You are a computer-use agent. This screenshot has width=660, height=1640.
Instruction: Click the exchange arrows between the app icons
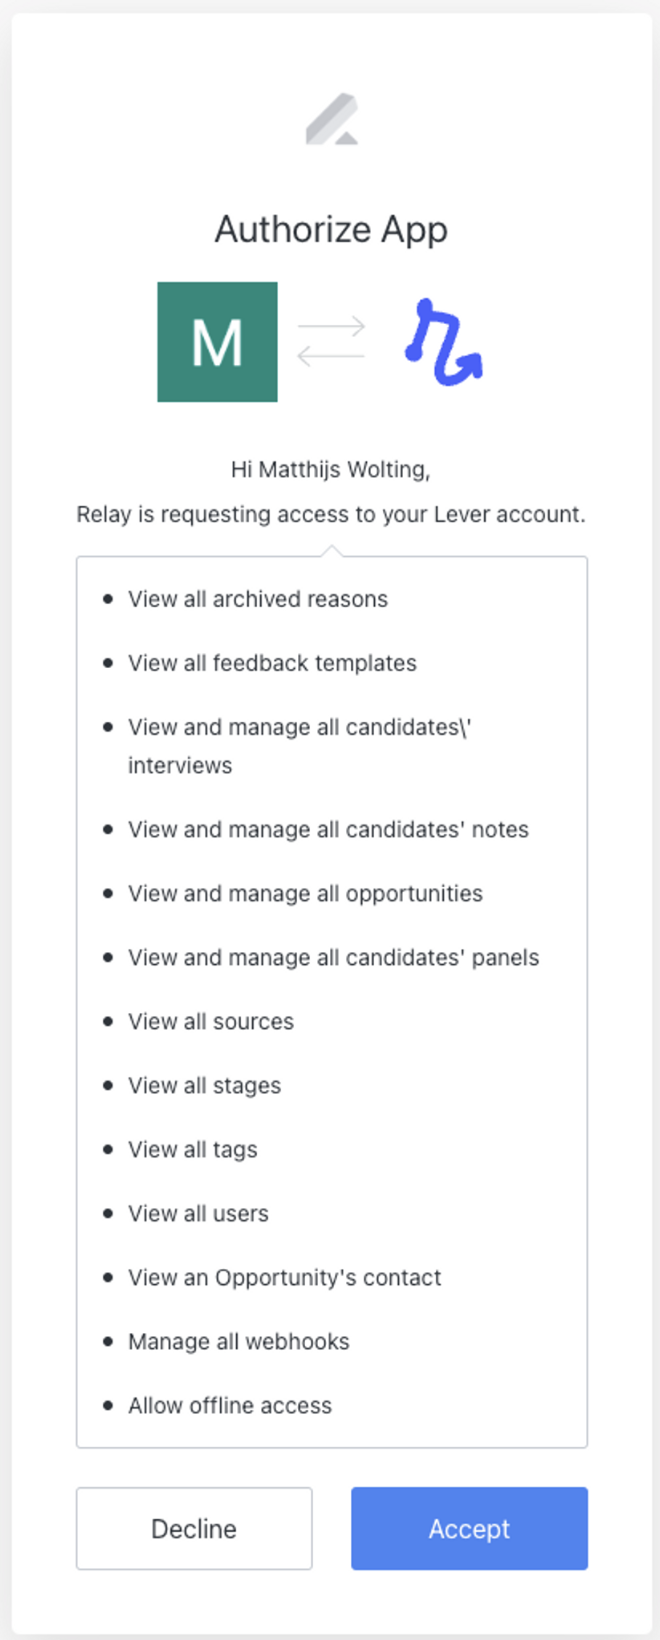330,339
